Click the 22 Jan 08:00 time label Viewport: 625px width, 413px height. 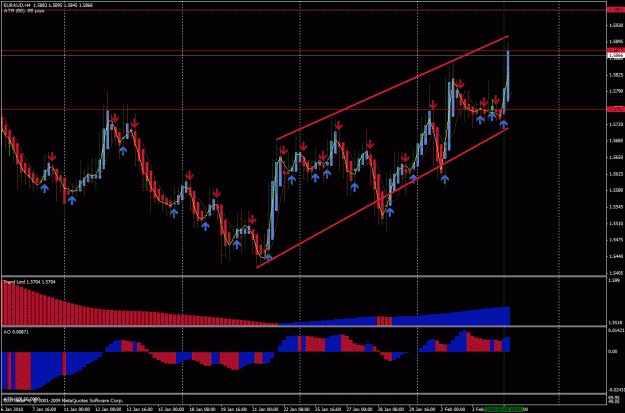tap(296, 409)
